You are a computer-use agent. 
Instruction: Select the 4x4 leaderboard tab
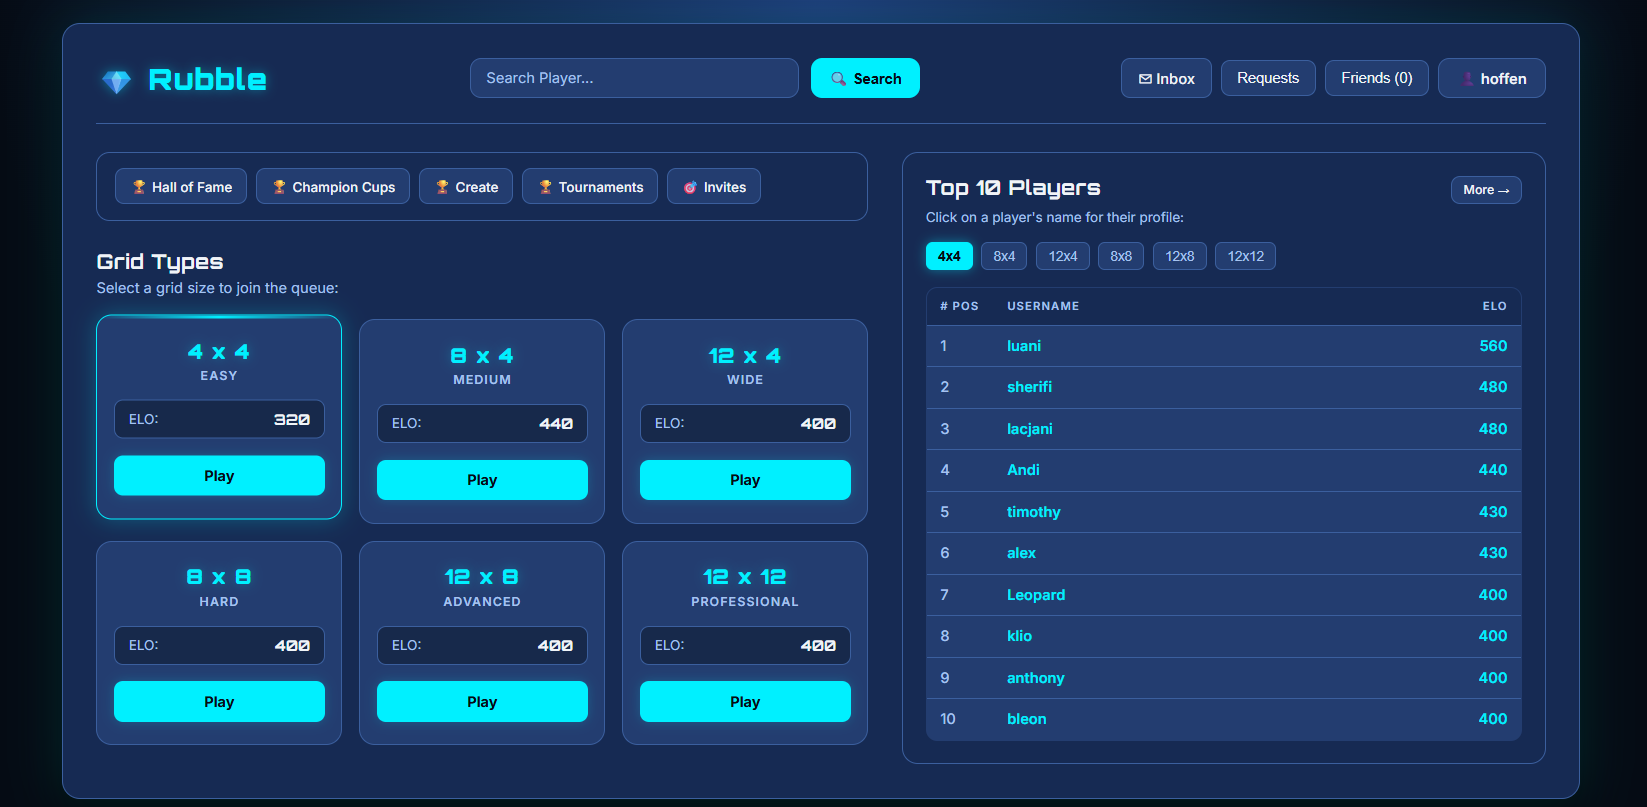click(949, 256)
